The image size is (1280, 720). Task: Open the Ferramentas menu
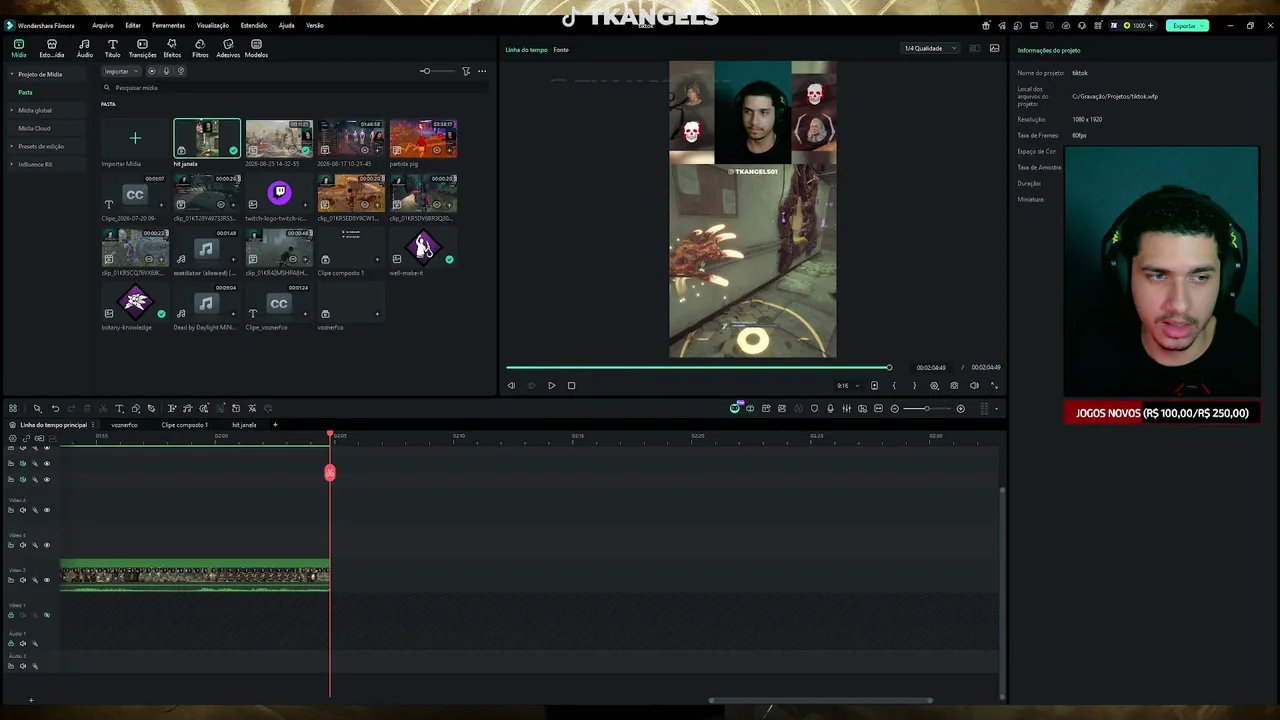point(168,25)
